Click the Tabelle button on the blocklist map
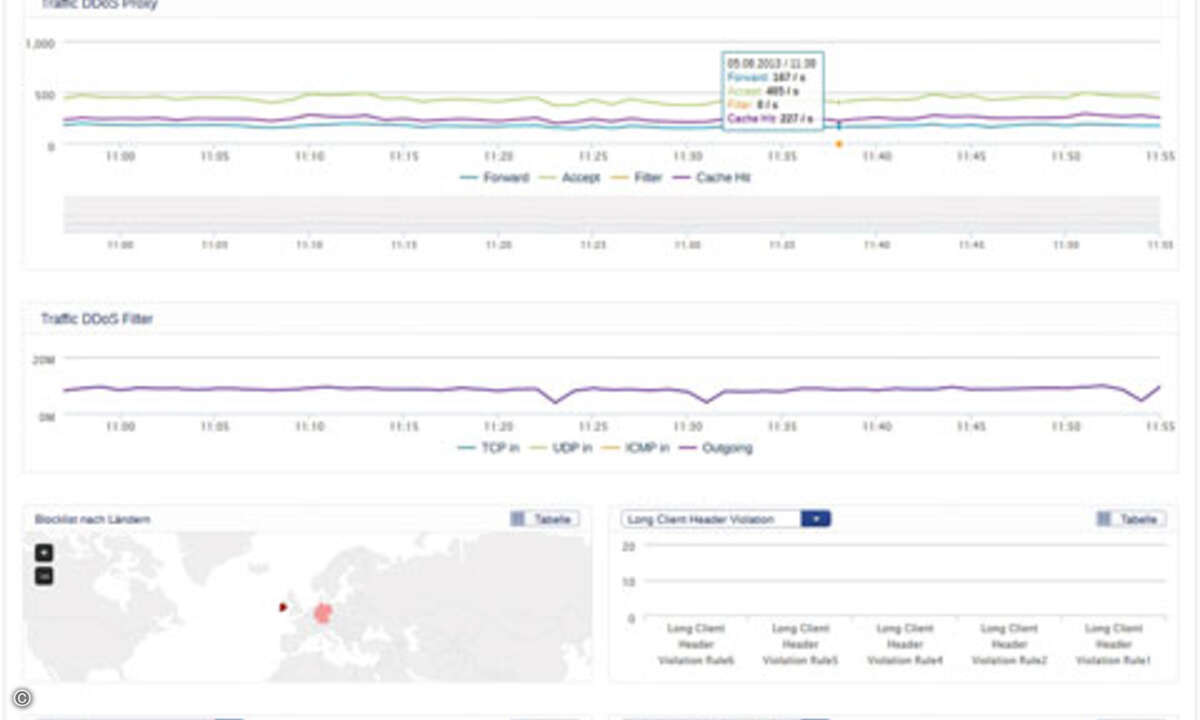Image resolution: width=1200 pixels, height=720 pixels. point(544,519)
